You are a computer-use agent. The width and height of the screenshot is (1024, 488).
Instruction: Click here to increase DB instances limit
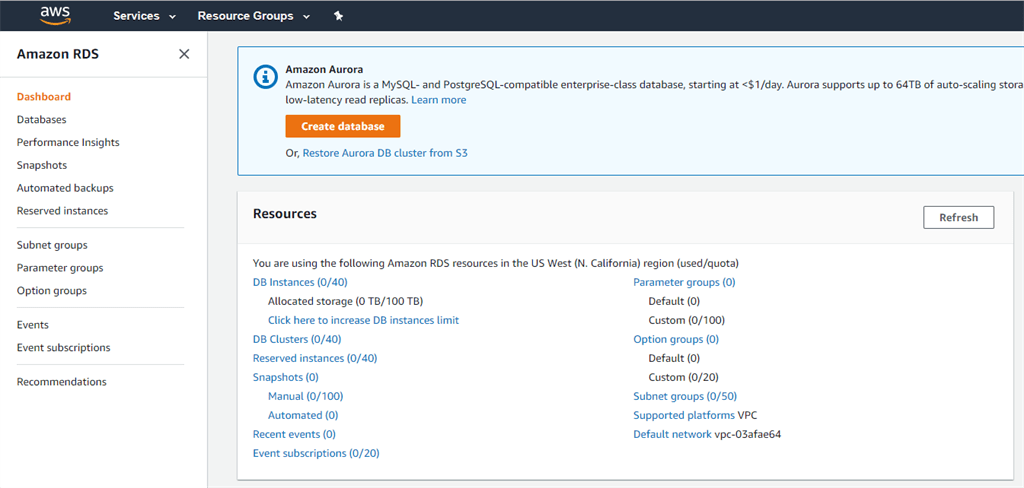[x=363, y=320]
